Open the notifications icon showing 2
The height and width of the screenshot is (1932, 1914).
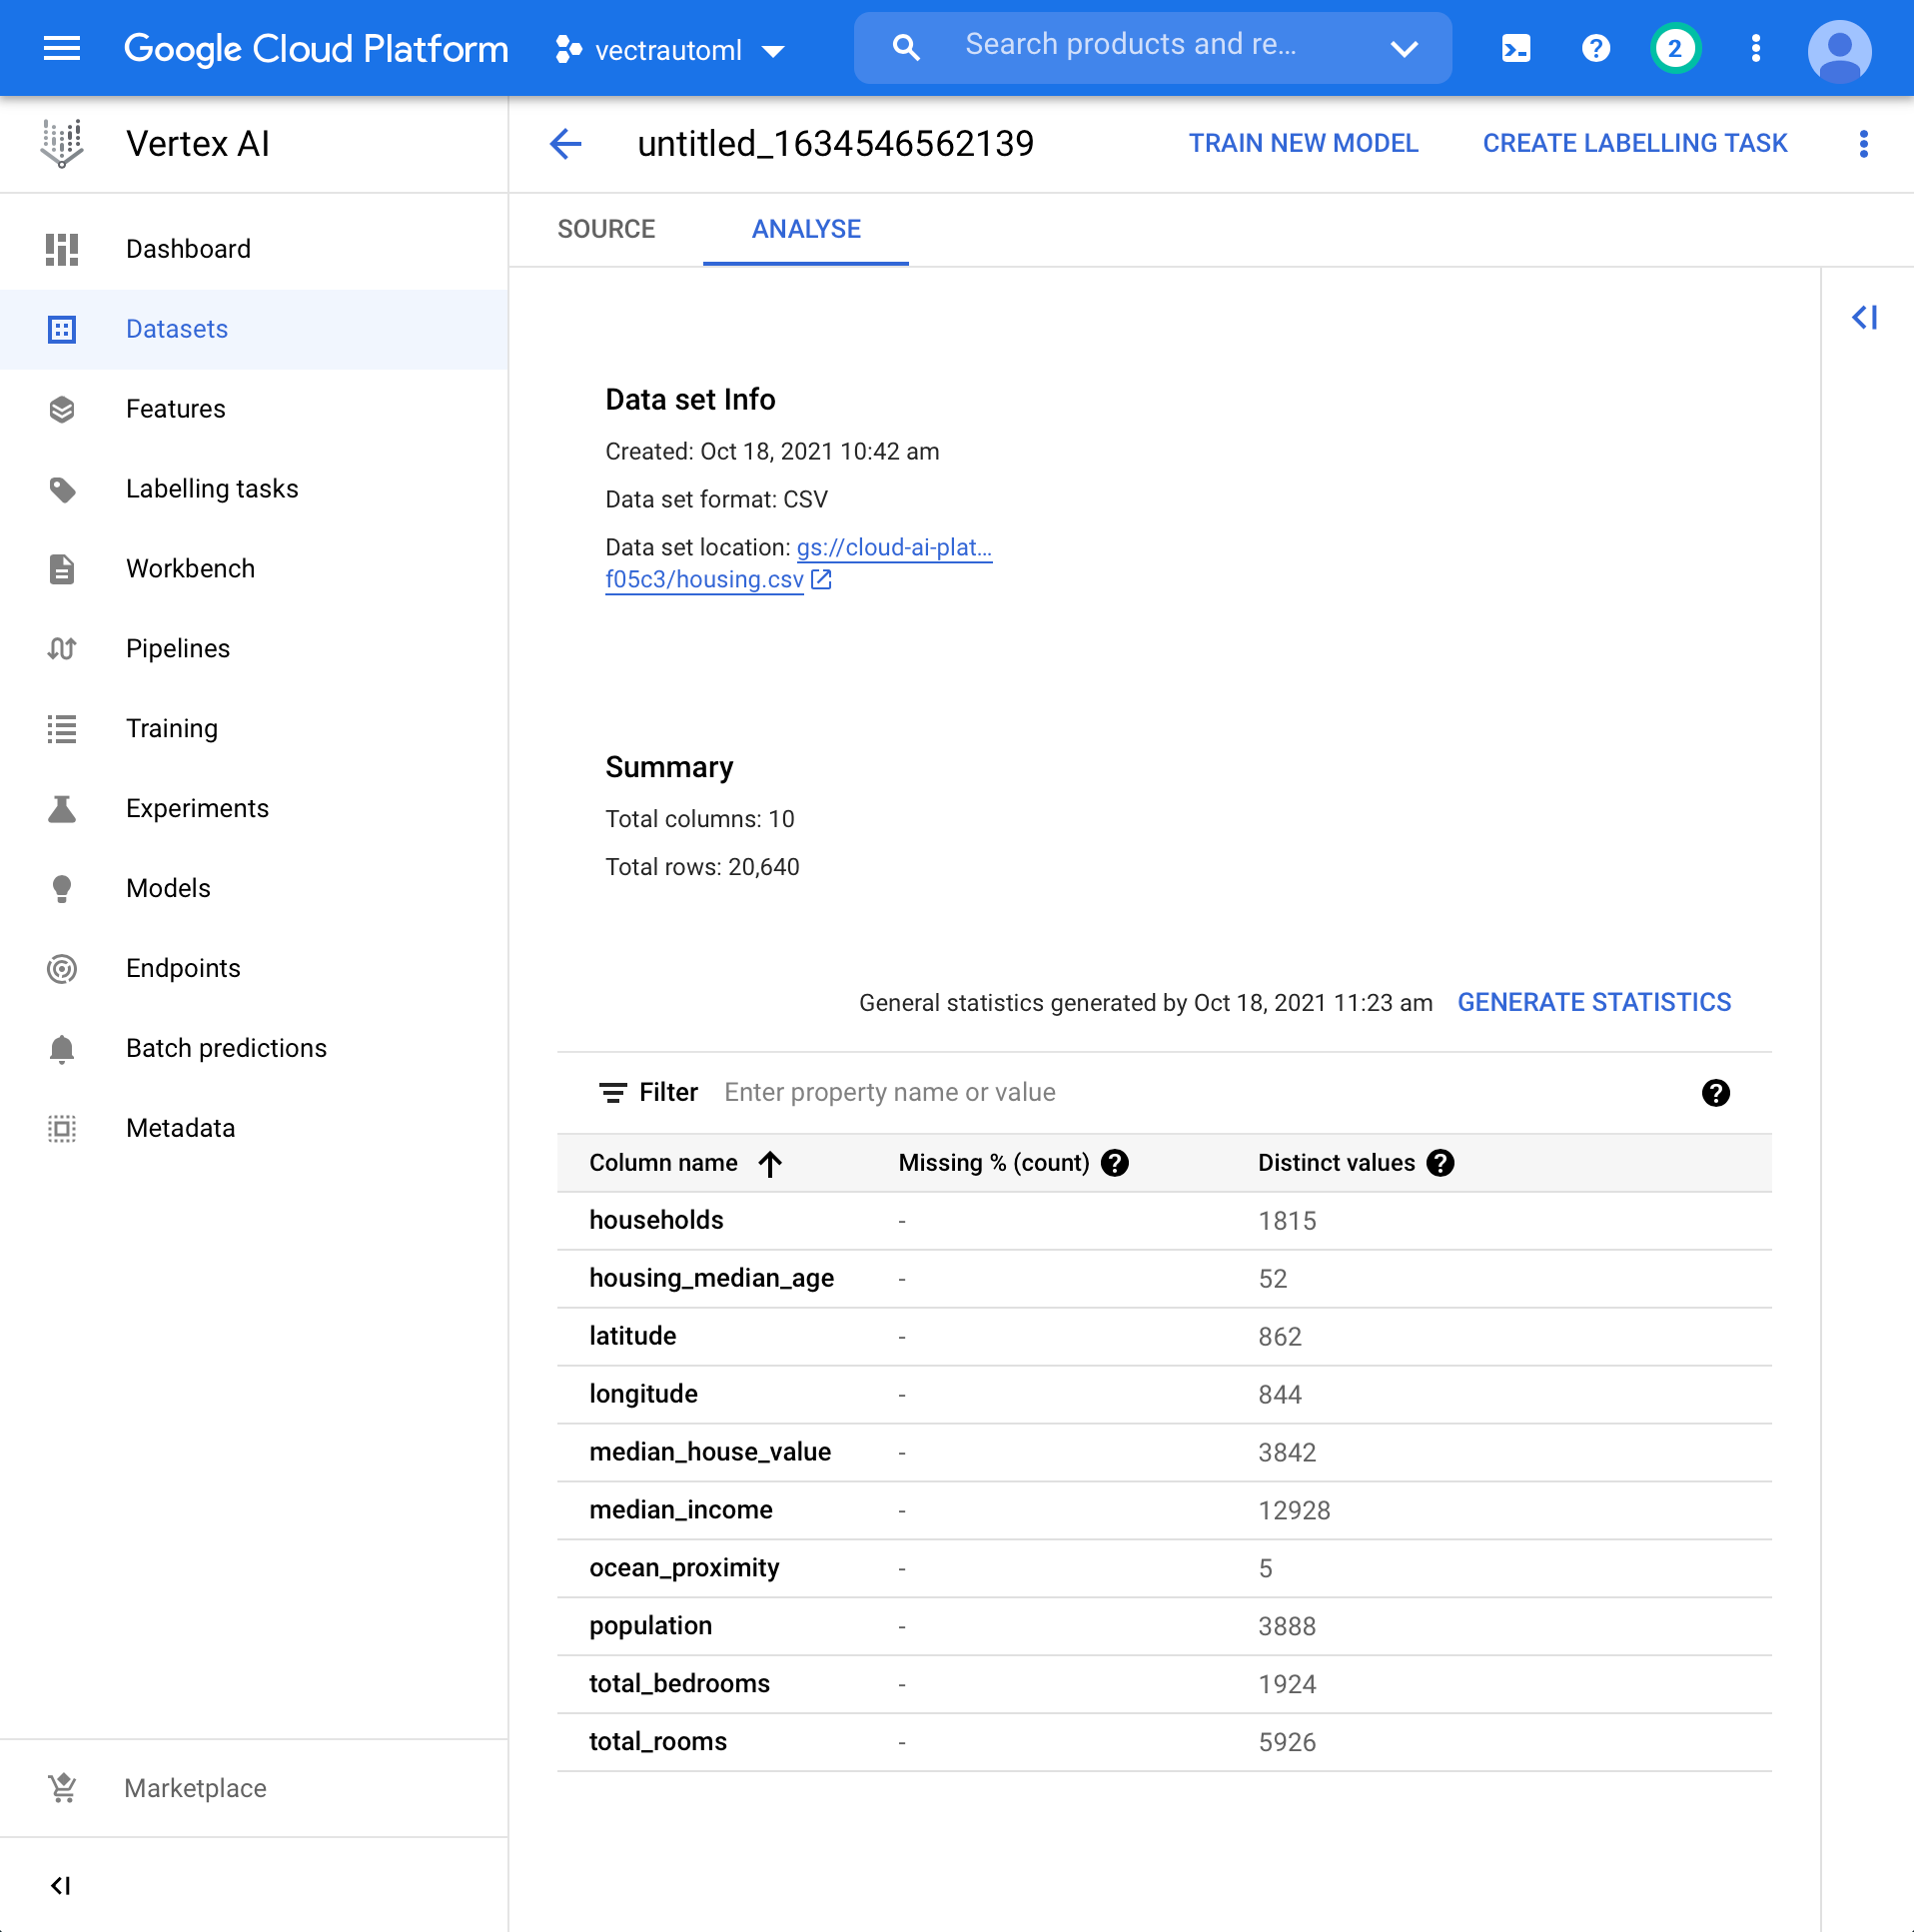1675,48
